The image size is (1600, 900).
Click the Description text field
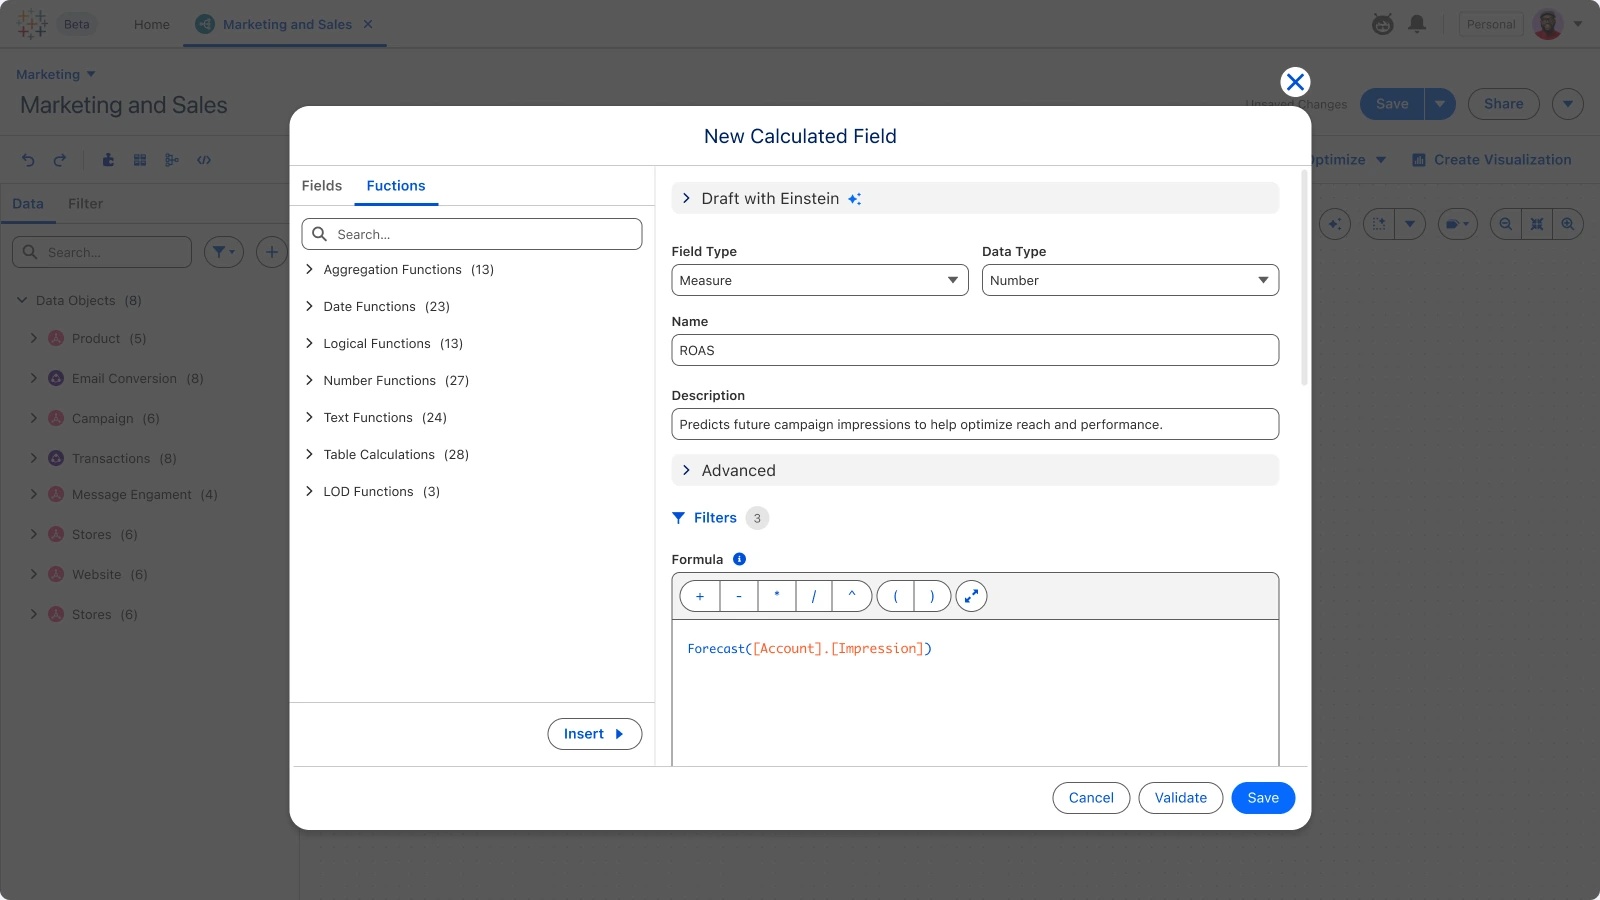[x=975, y=424]
